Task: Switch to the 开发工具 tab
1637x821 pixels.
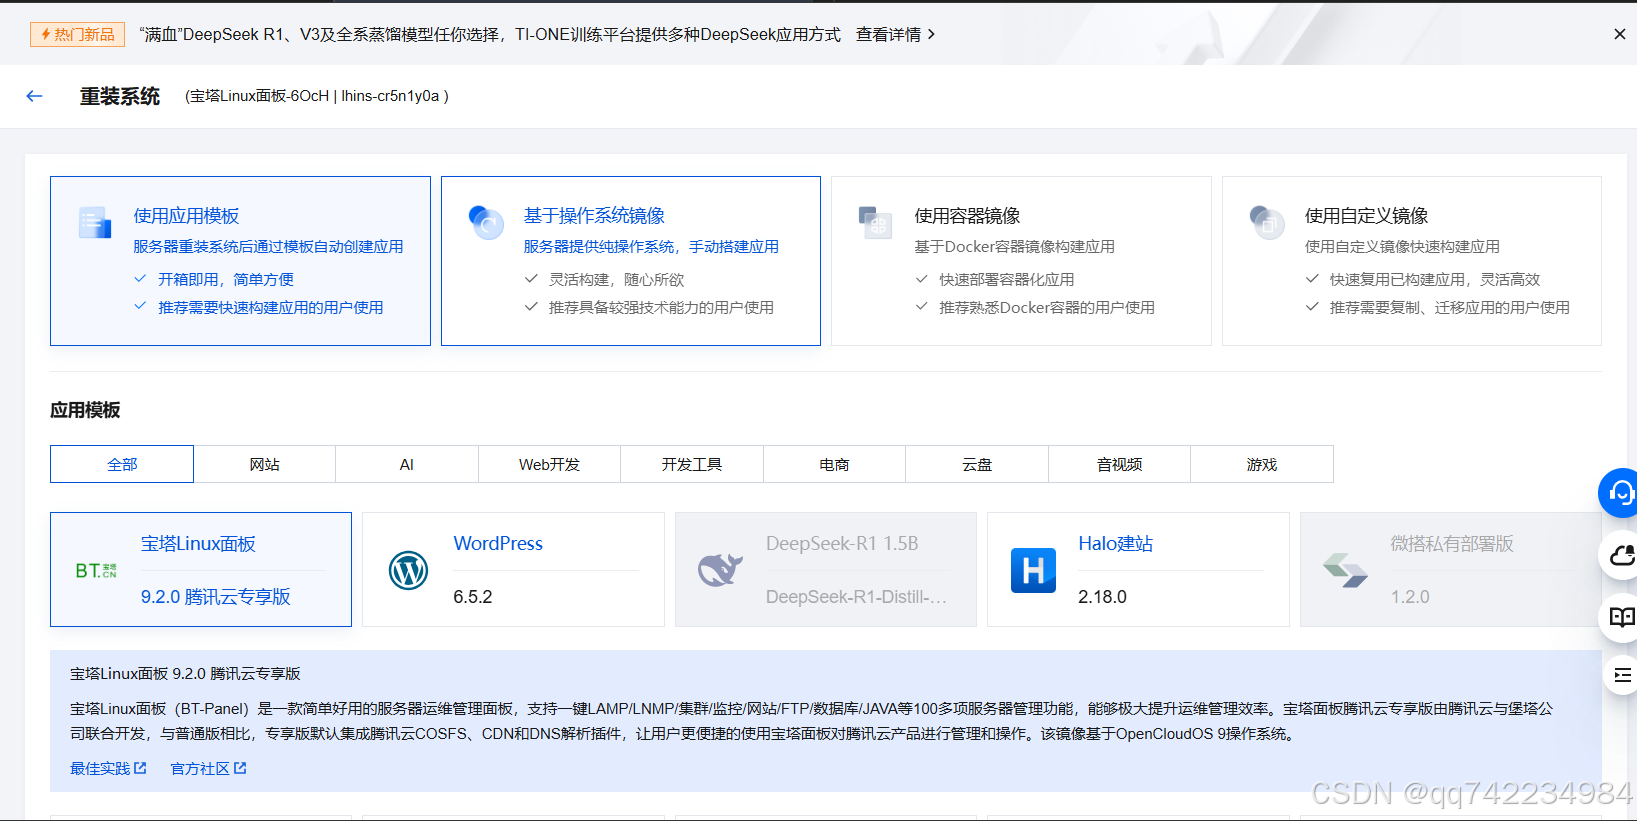Action: [692, 464]
